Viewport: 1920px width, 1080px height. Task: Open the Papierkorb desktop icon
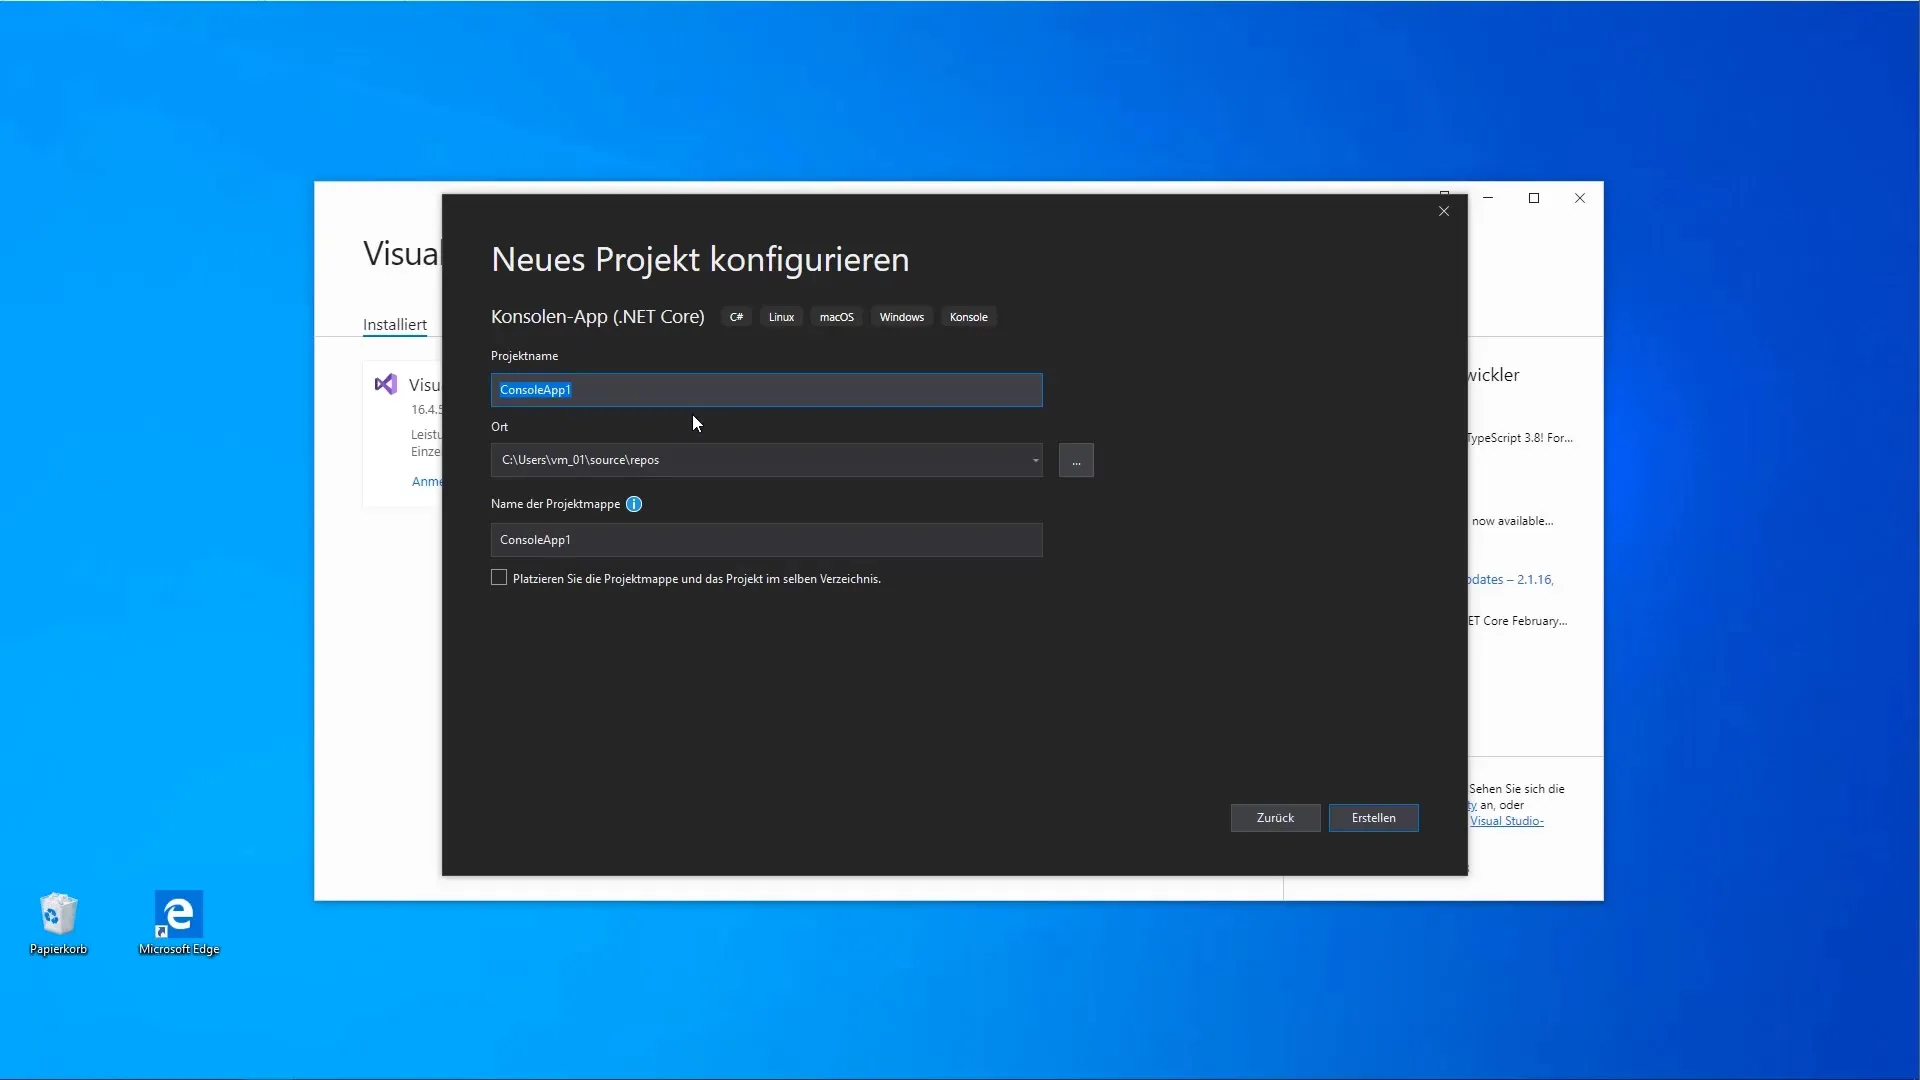58,923
